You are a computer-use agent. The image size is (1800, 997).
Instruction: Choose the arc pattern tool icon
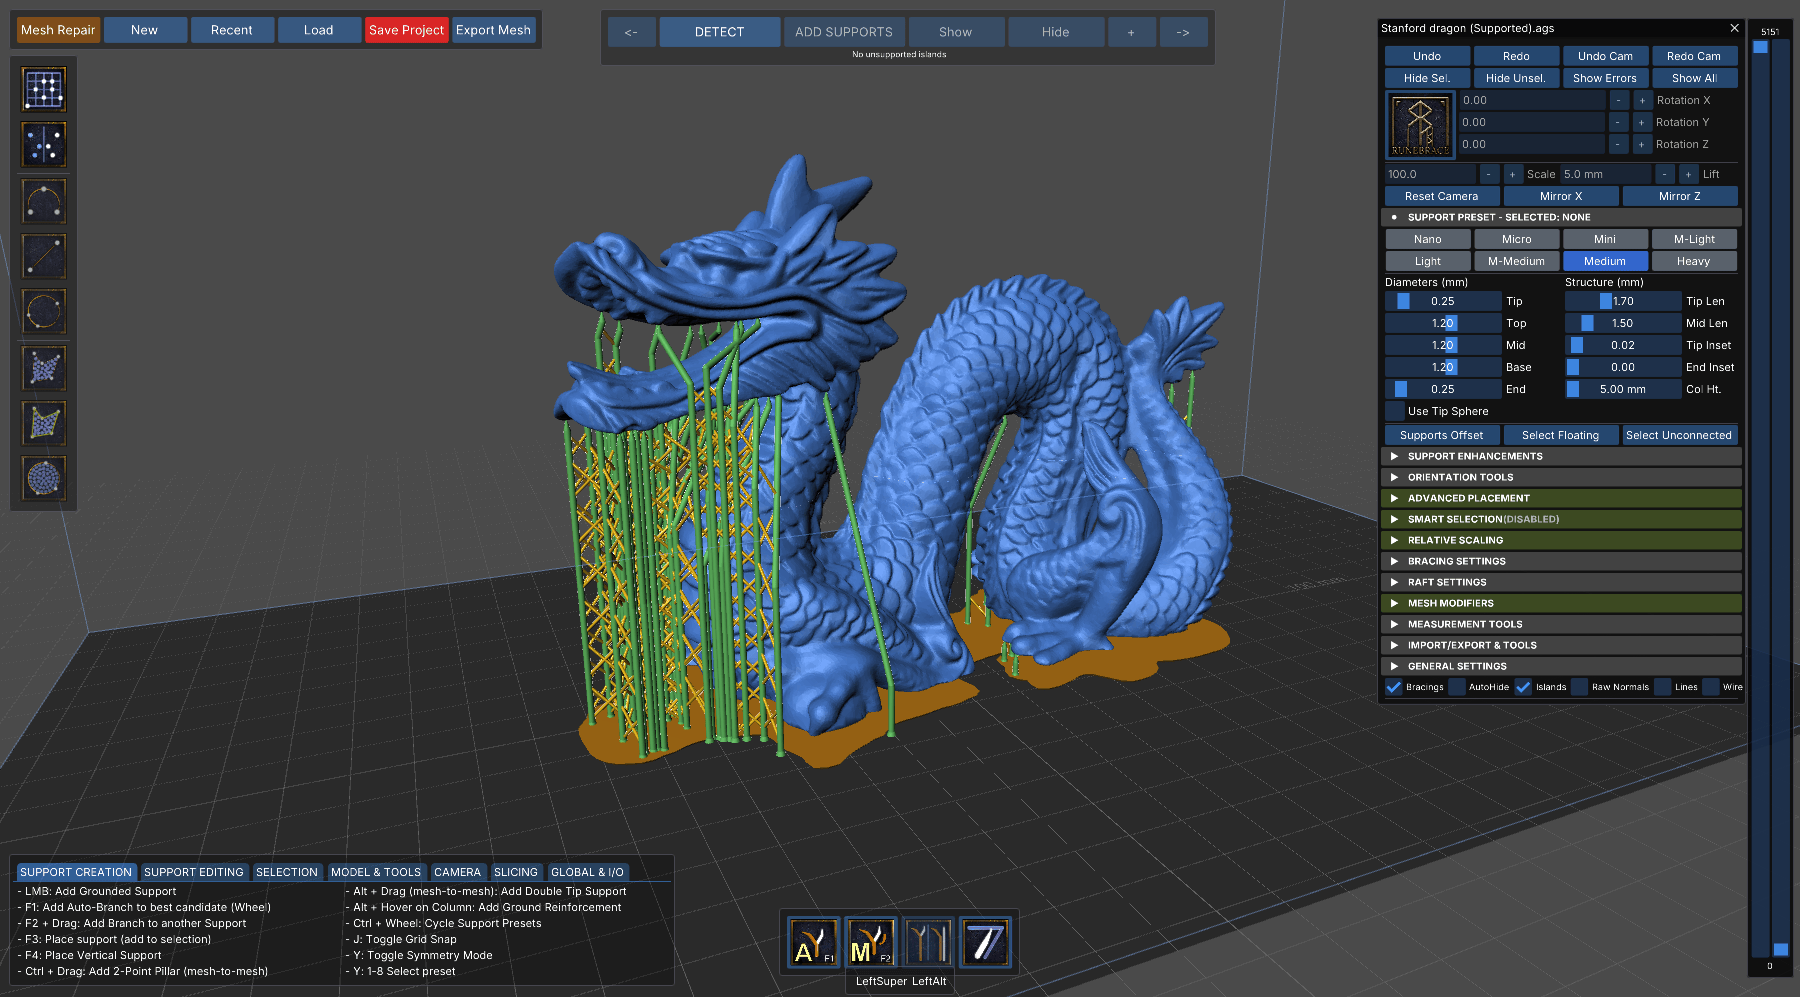click(x=44, y=202)
